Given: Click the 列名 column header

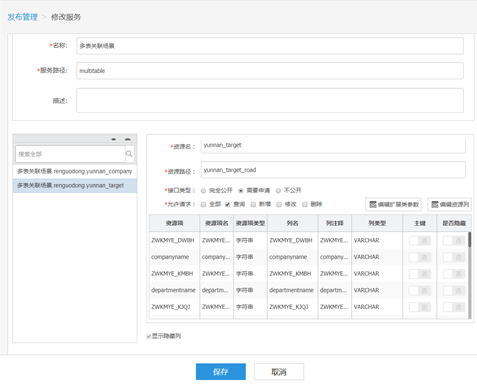Looking at the screenshot, I should (x=292, y=223).
